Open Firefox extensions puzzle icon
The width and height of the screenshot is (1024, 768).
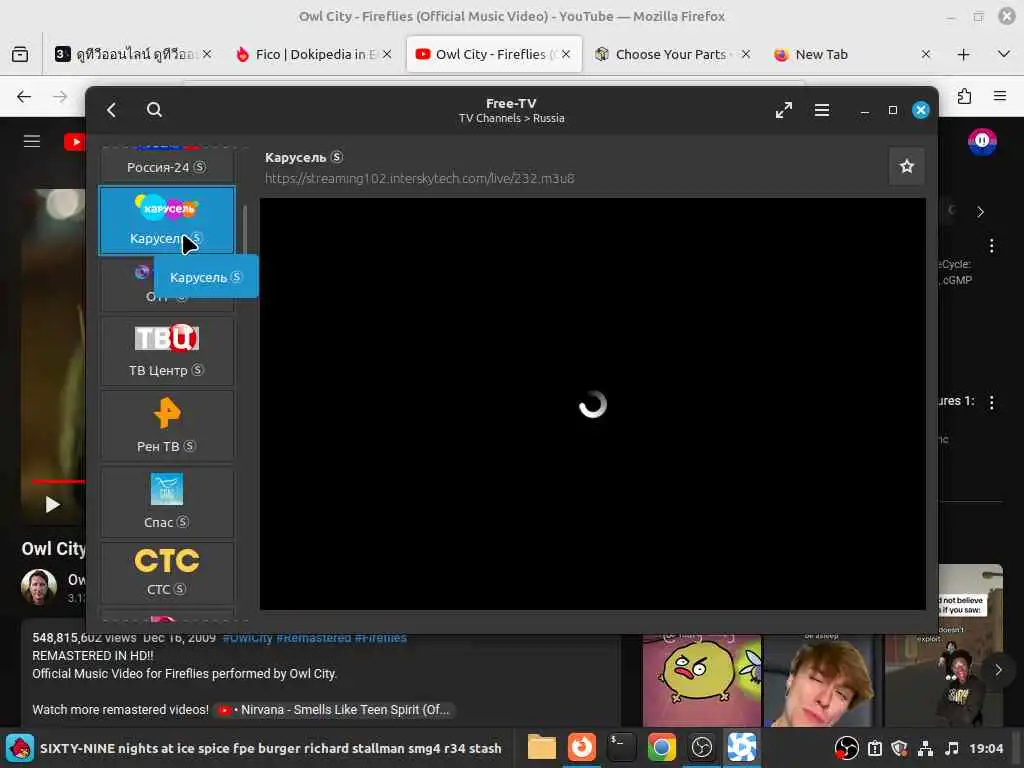pos(964,97)
